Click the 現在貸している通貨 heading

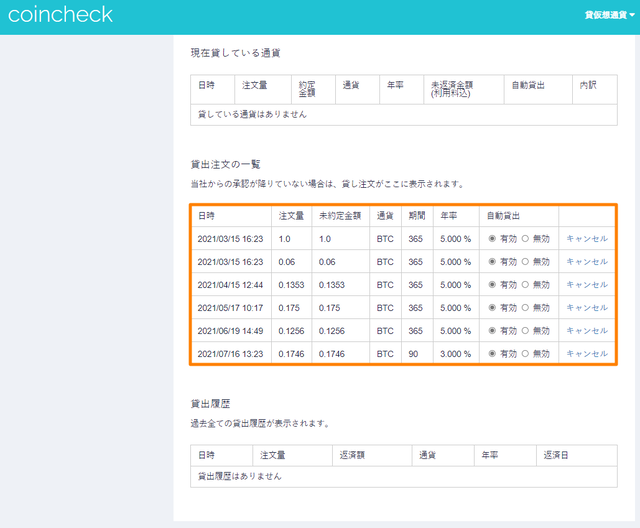coord(235,53)
